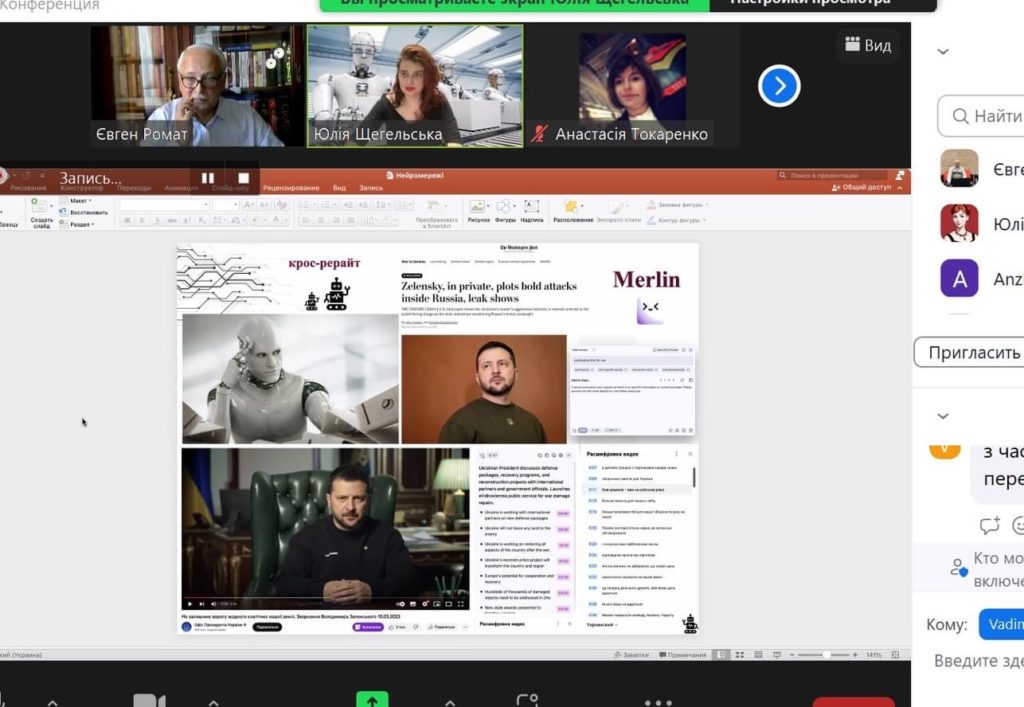Toggle italic formatting in ribbon
Viewport: 1024px width, 707px height.
[142, 221]
